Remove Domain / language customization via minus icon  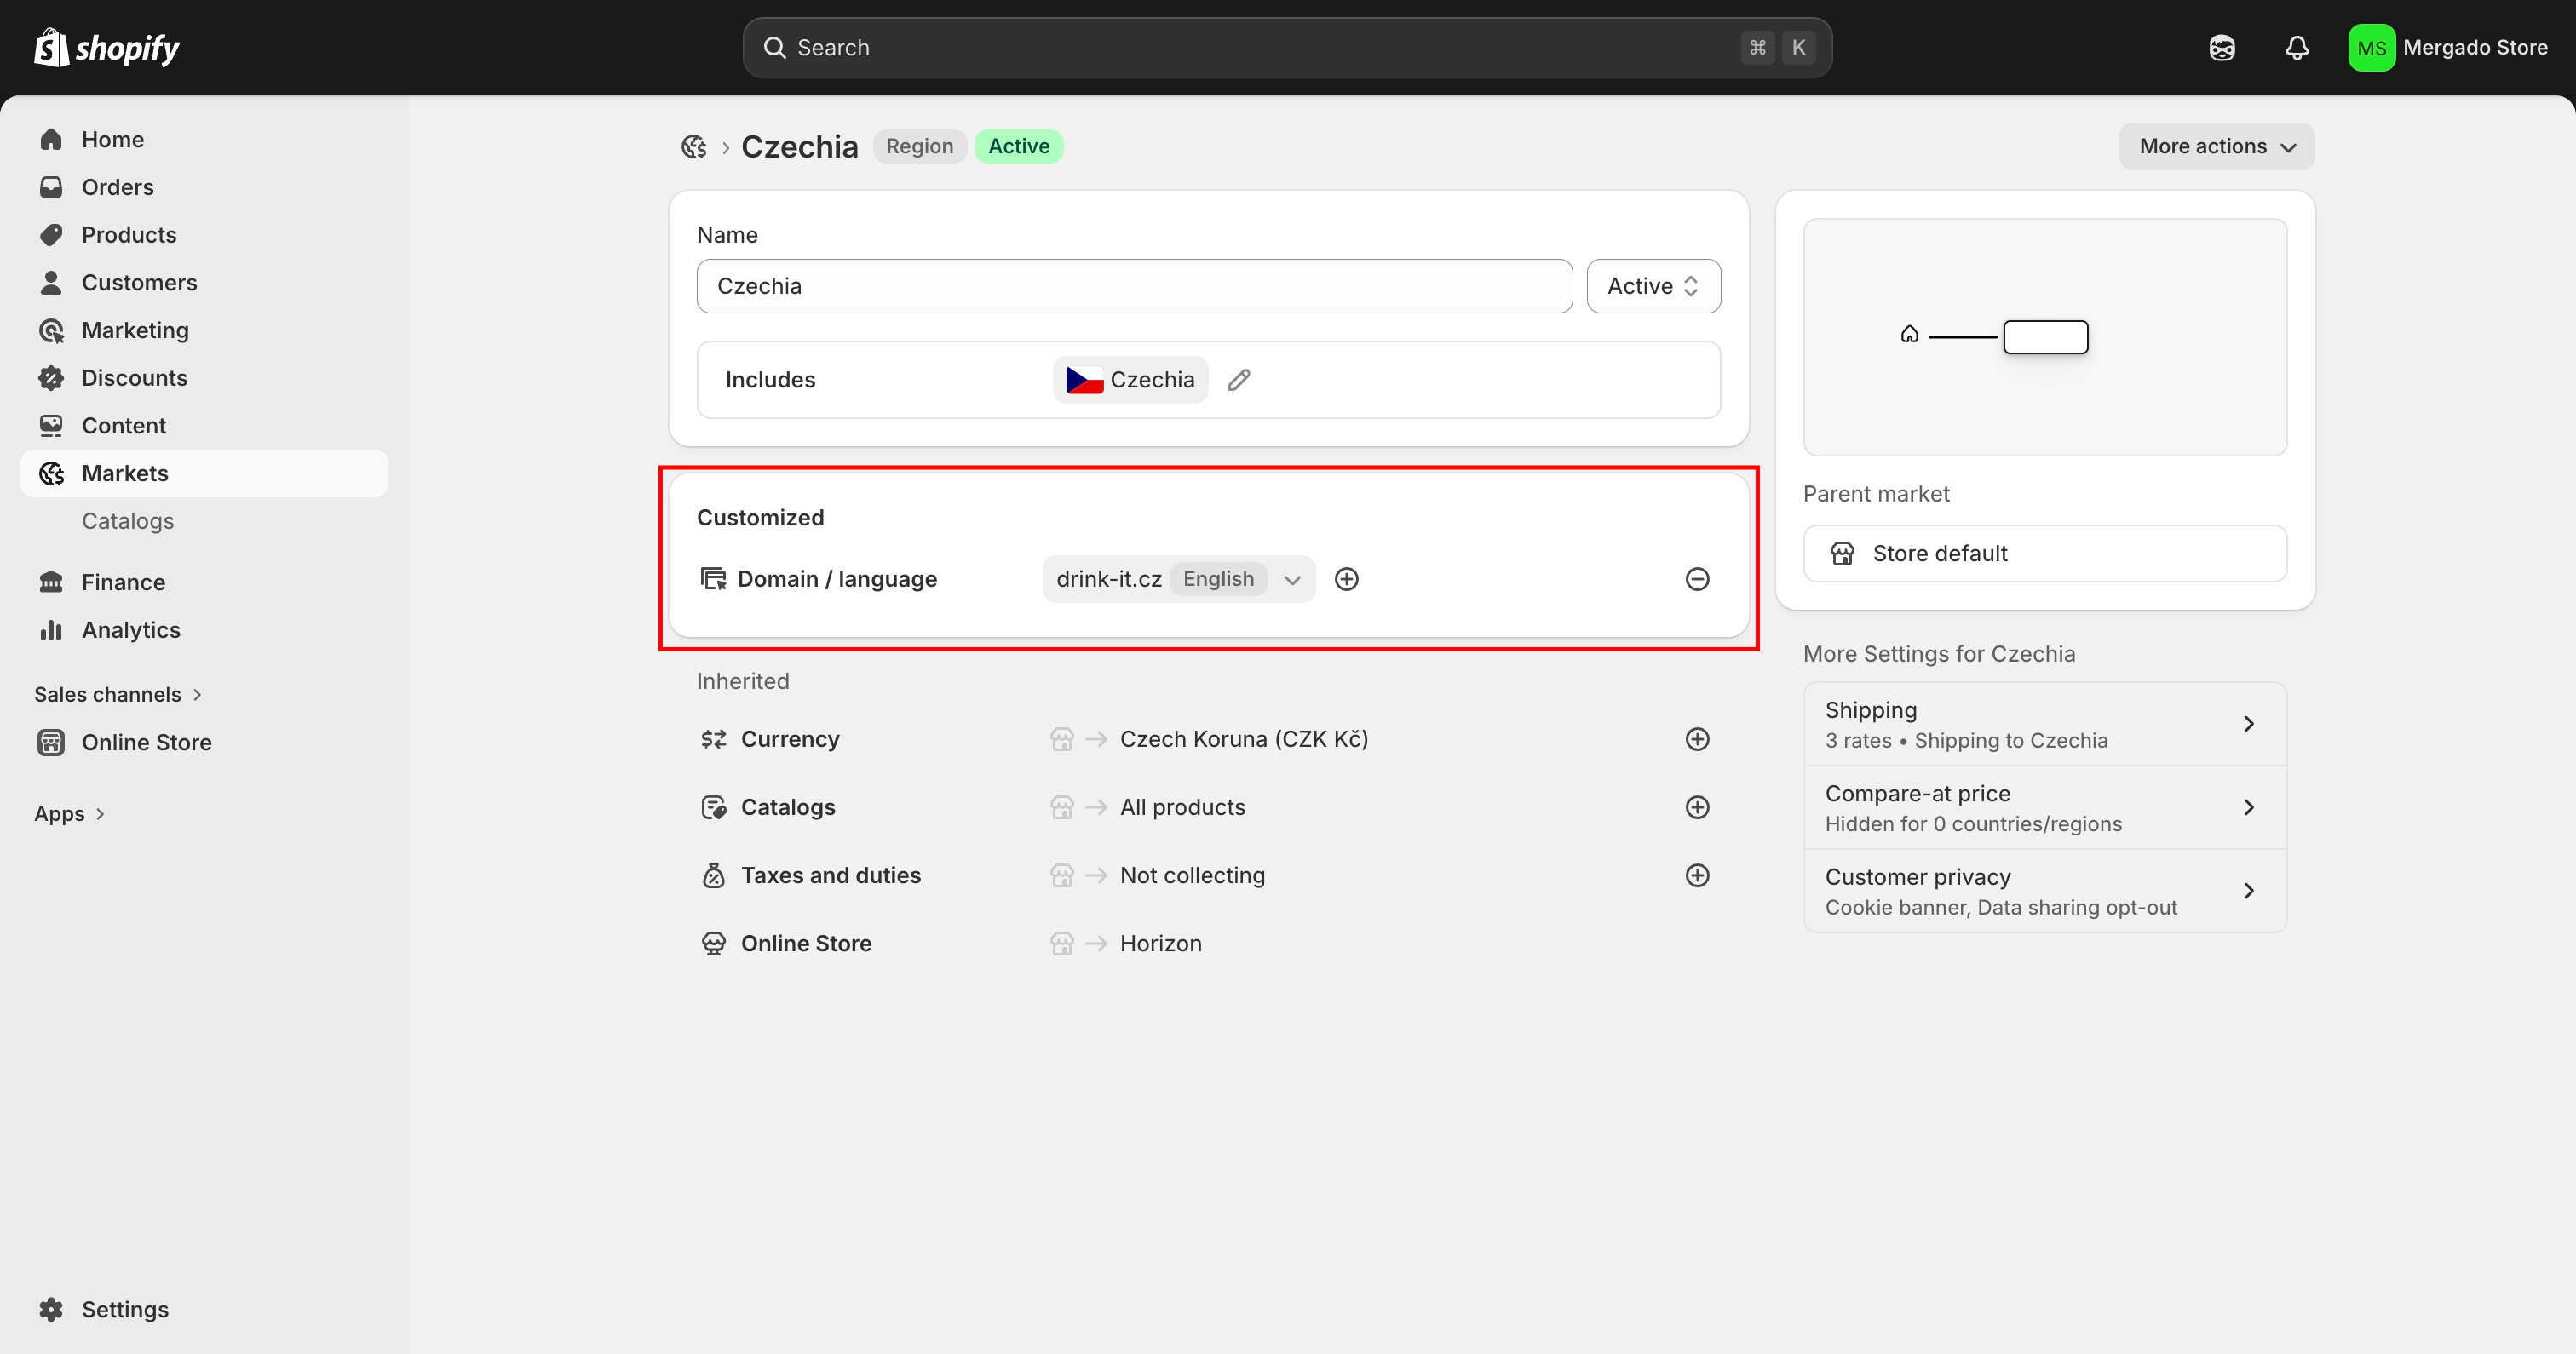tap(1696, 579)
